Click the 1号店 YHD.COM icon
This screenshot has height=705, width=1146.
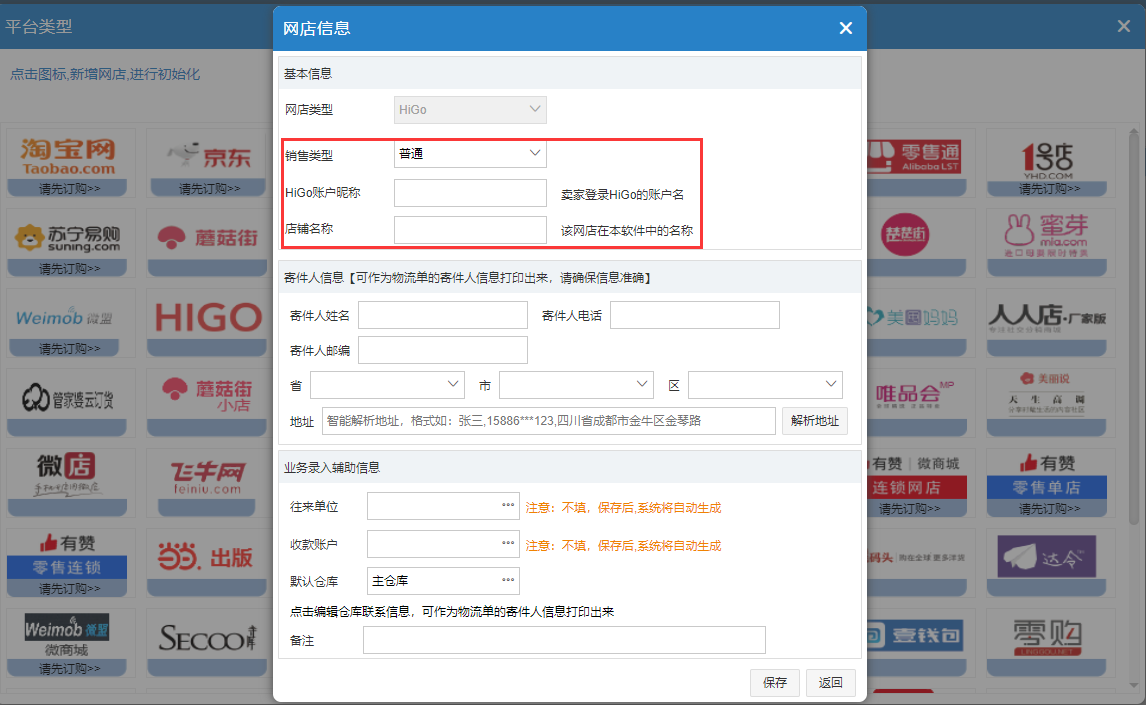click(1047, 160)
